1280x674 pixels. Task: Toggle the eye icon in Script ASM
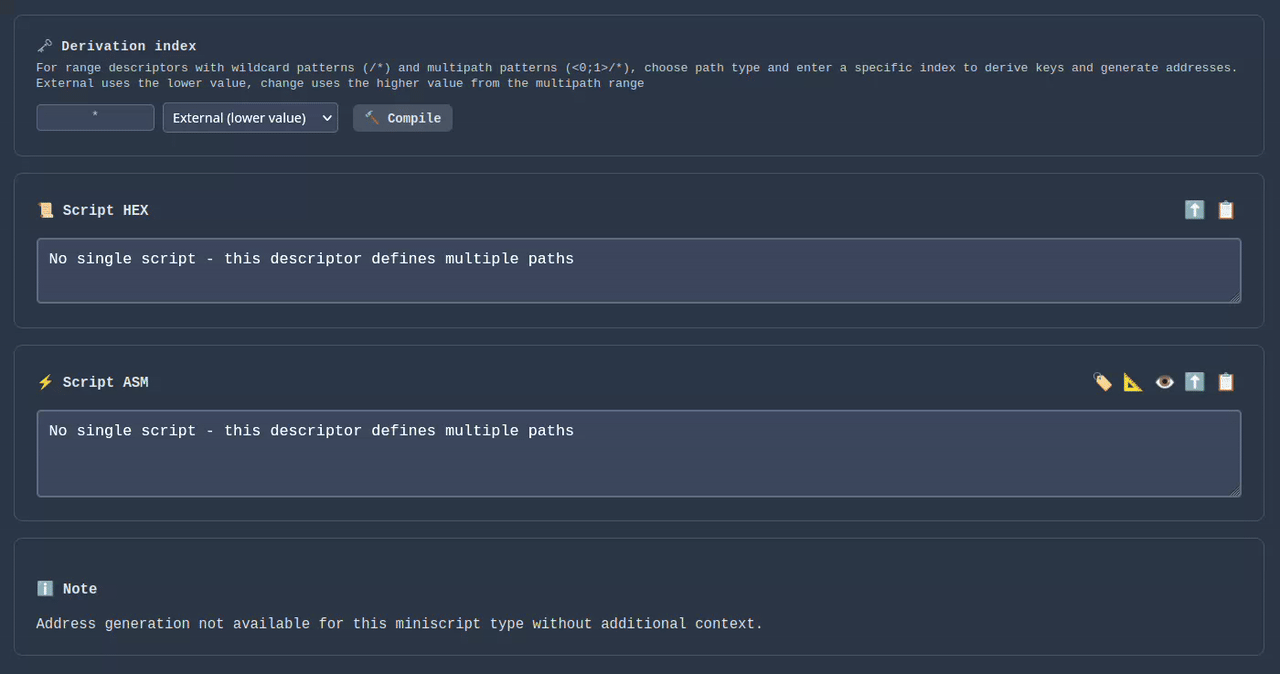coord(1164,382)
